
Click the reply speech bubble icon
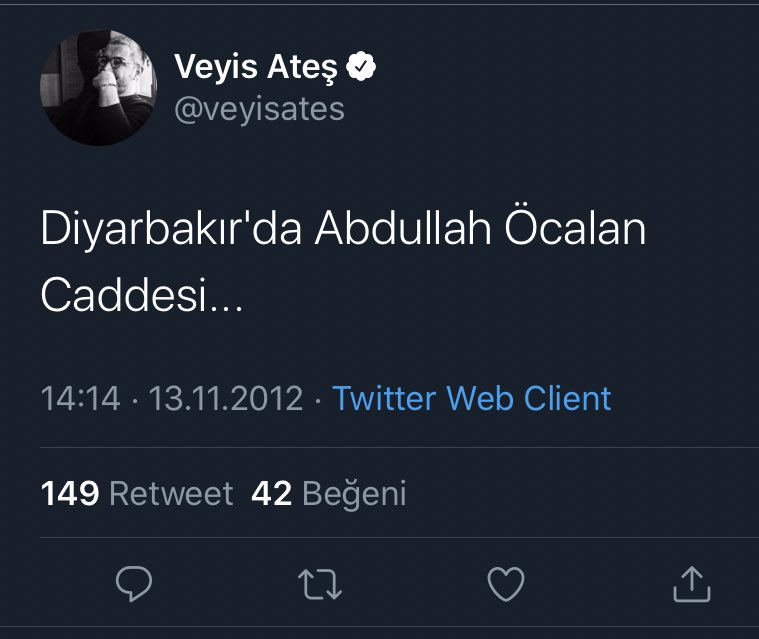point(133,584)
